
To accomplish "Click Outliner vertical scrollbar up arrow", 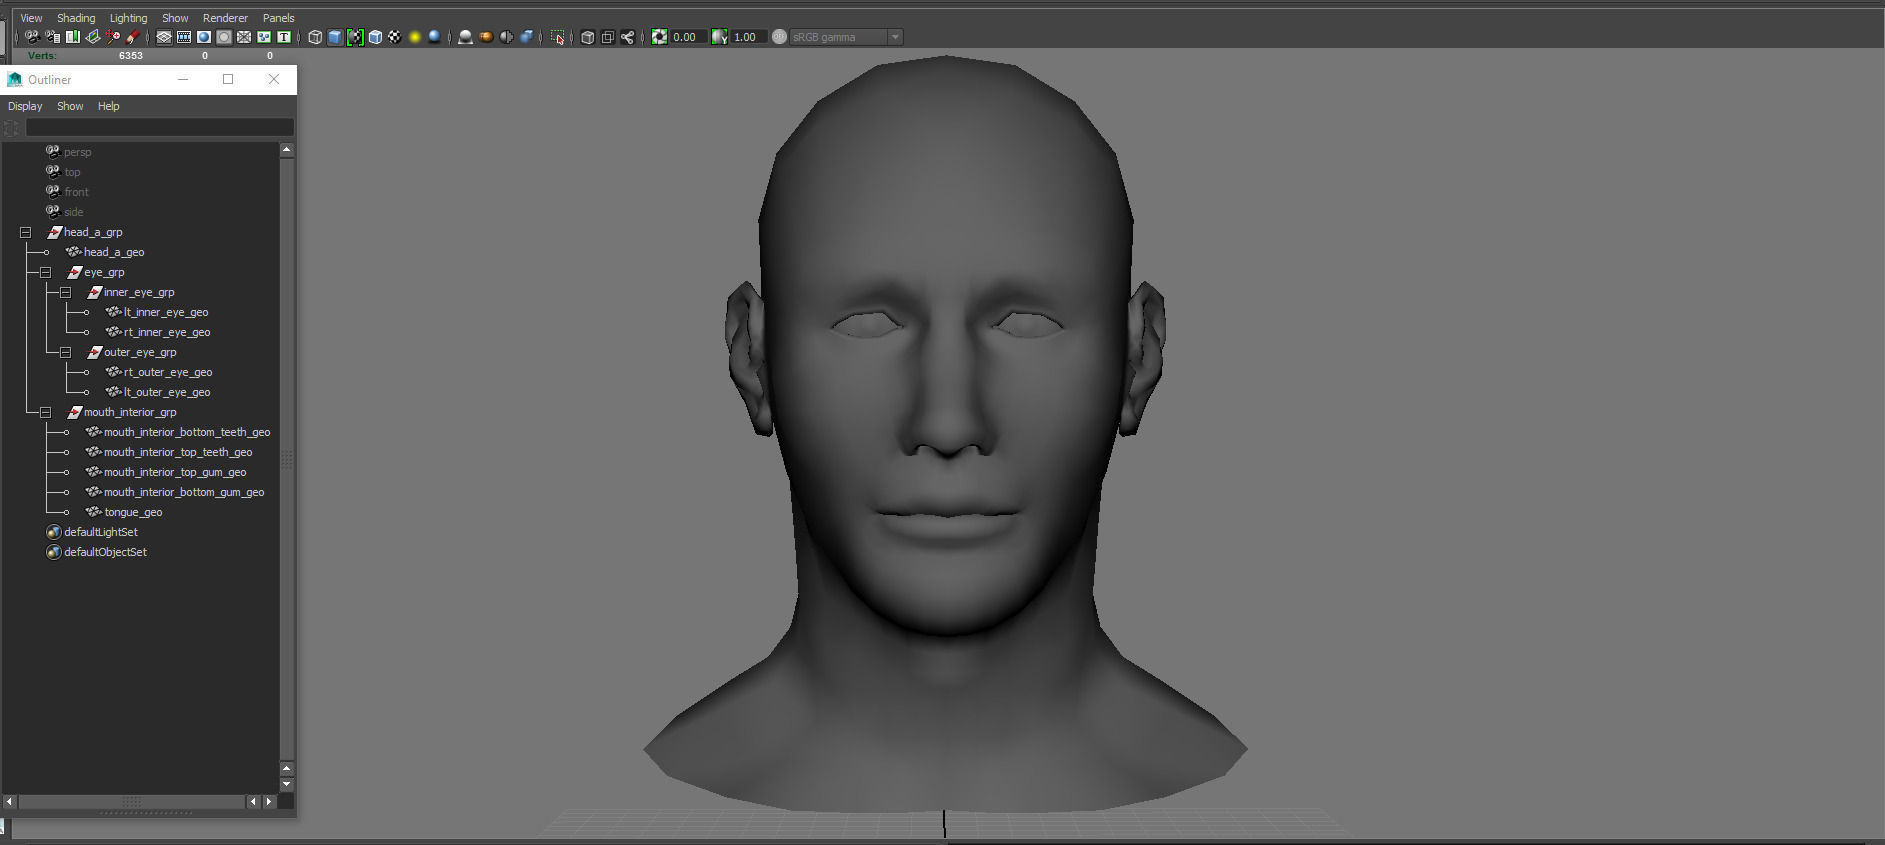I will [x=287, y=150].
